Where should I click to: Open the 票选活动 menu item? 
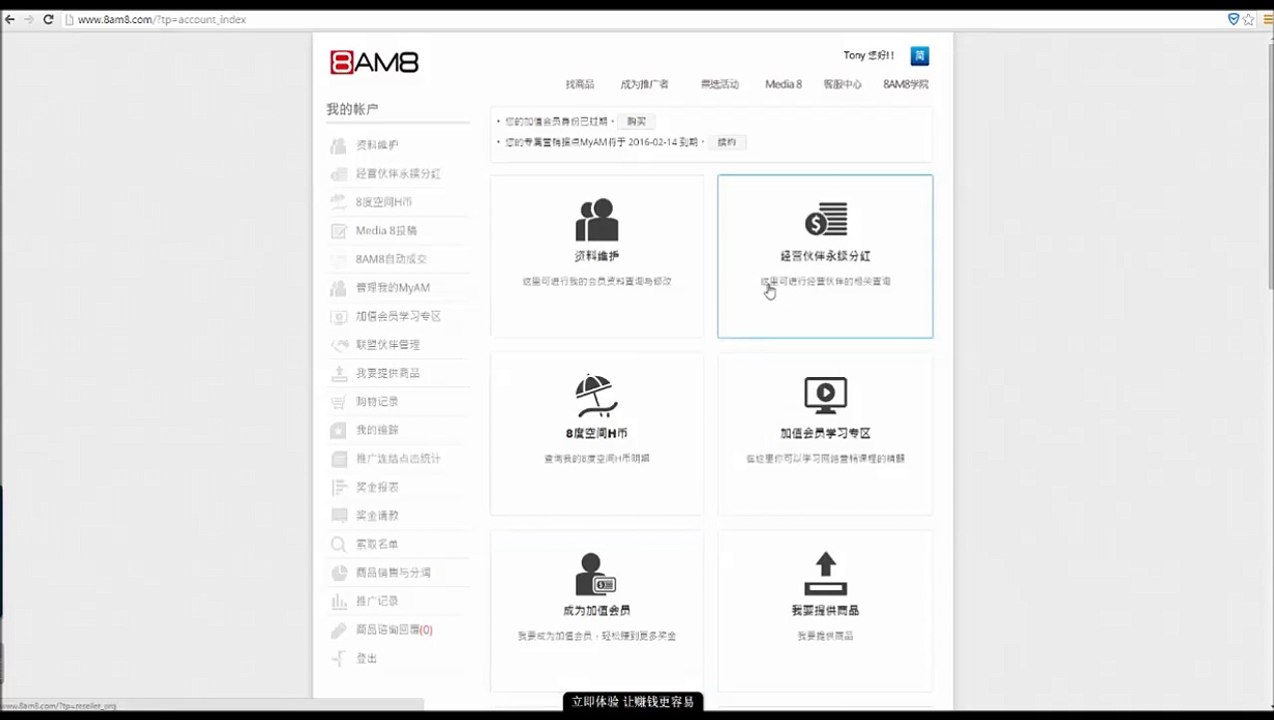(x=719, y=85)
